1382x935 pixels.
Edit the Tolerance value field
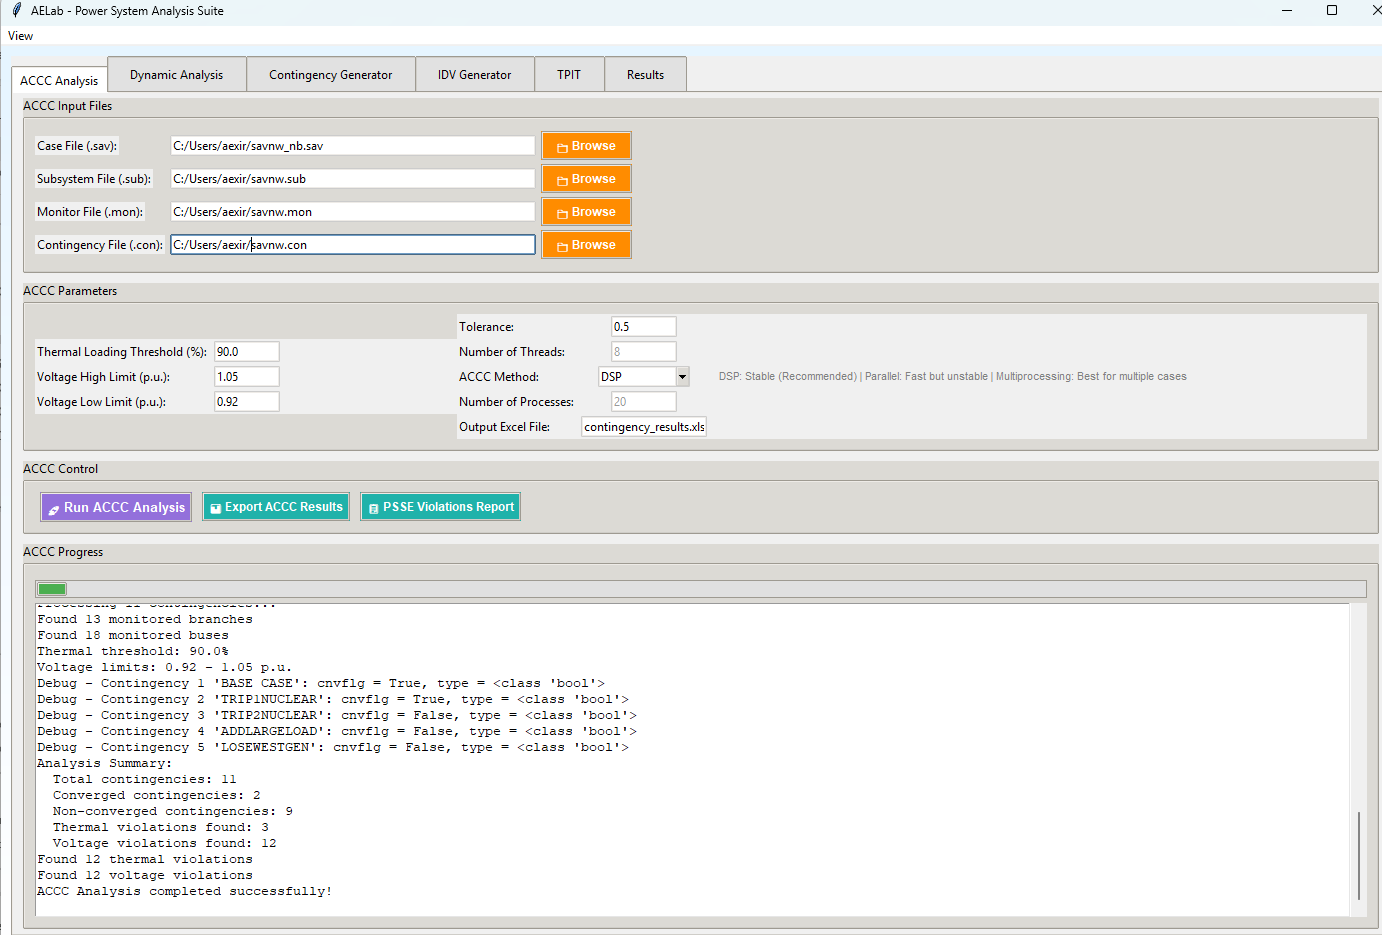(643, 326)
